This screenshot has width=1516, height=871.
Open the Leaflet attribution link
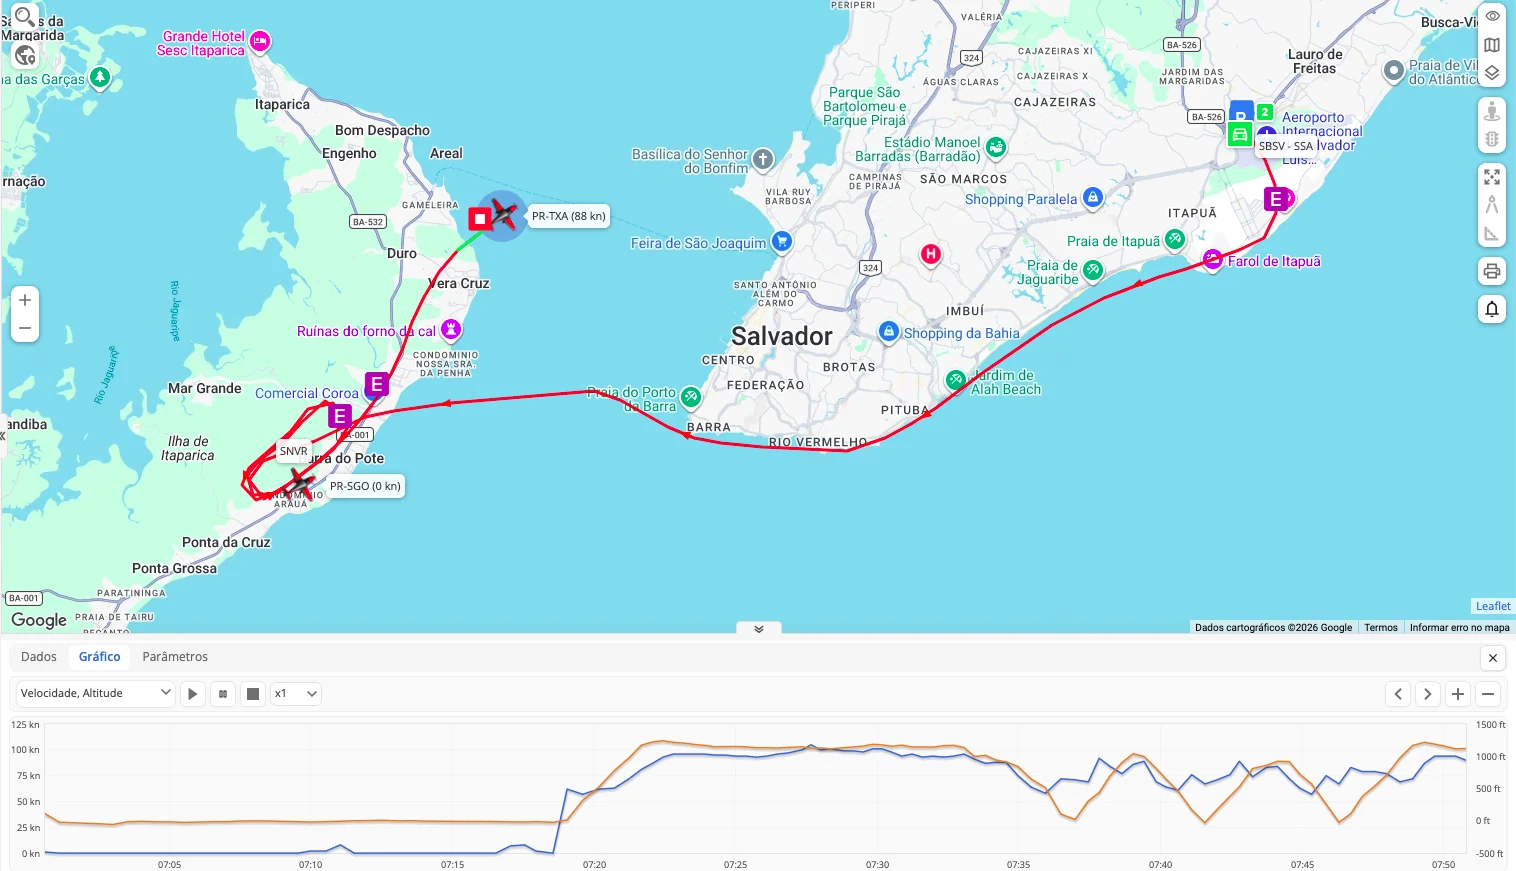[1493, 606]
